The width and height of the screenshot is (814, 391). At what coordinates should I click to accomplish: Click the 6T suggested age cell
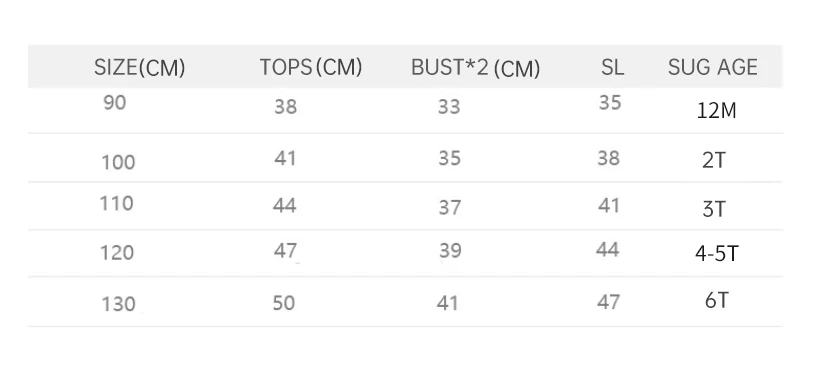point(717,301)
